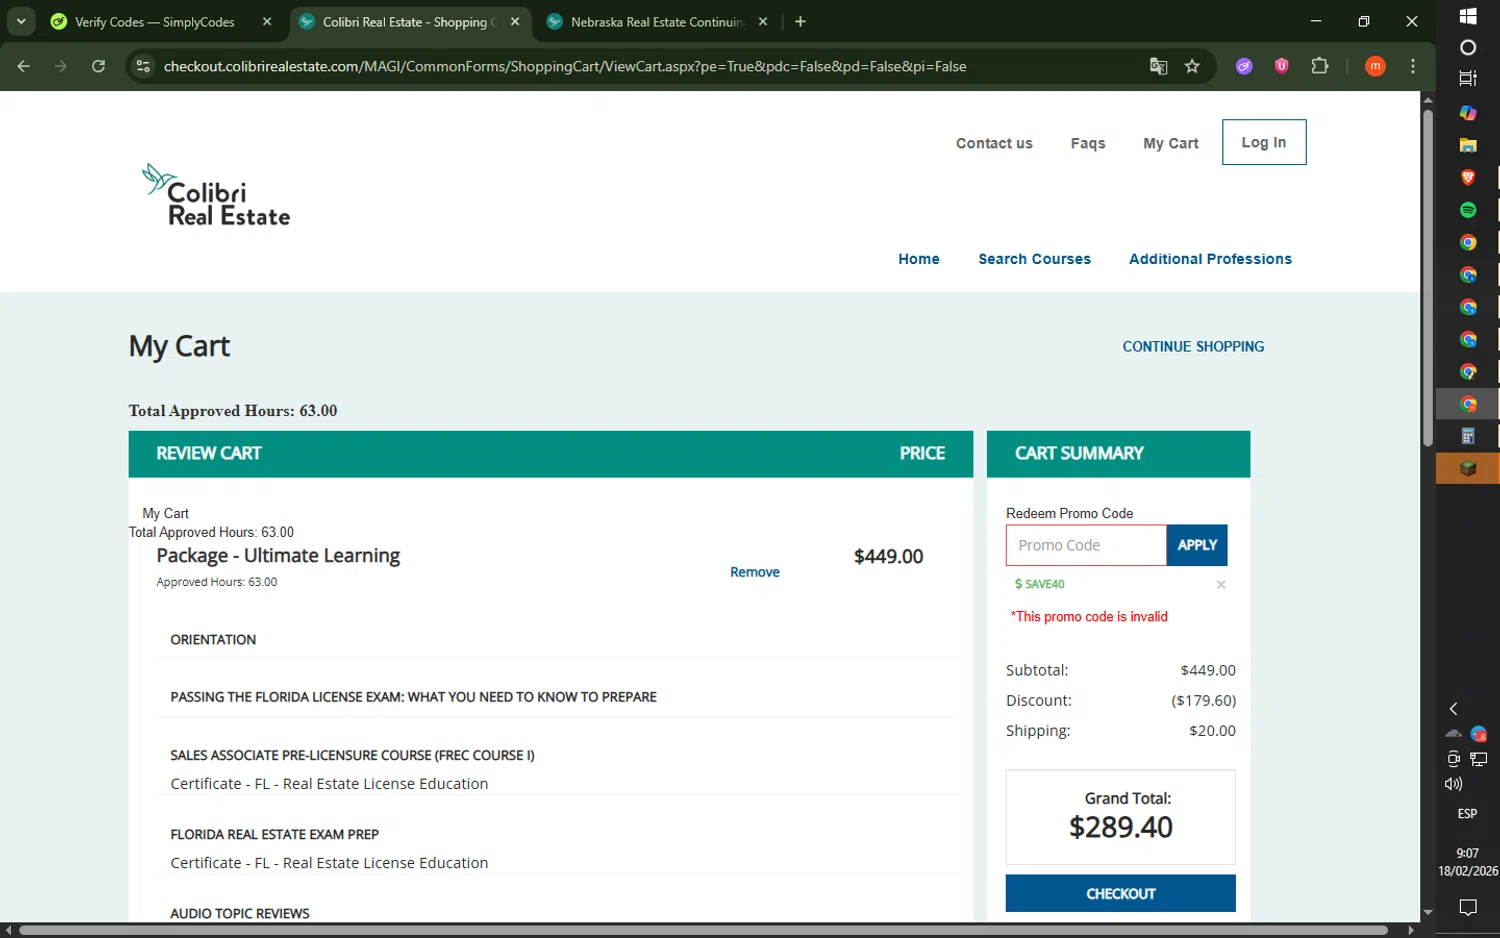
Task: Remove the SAVE40 promo code
Action: [1220, 584]
